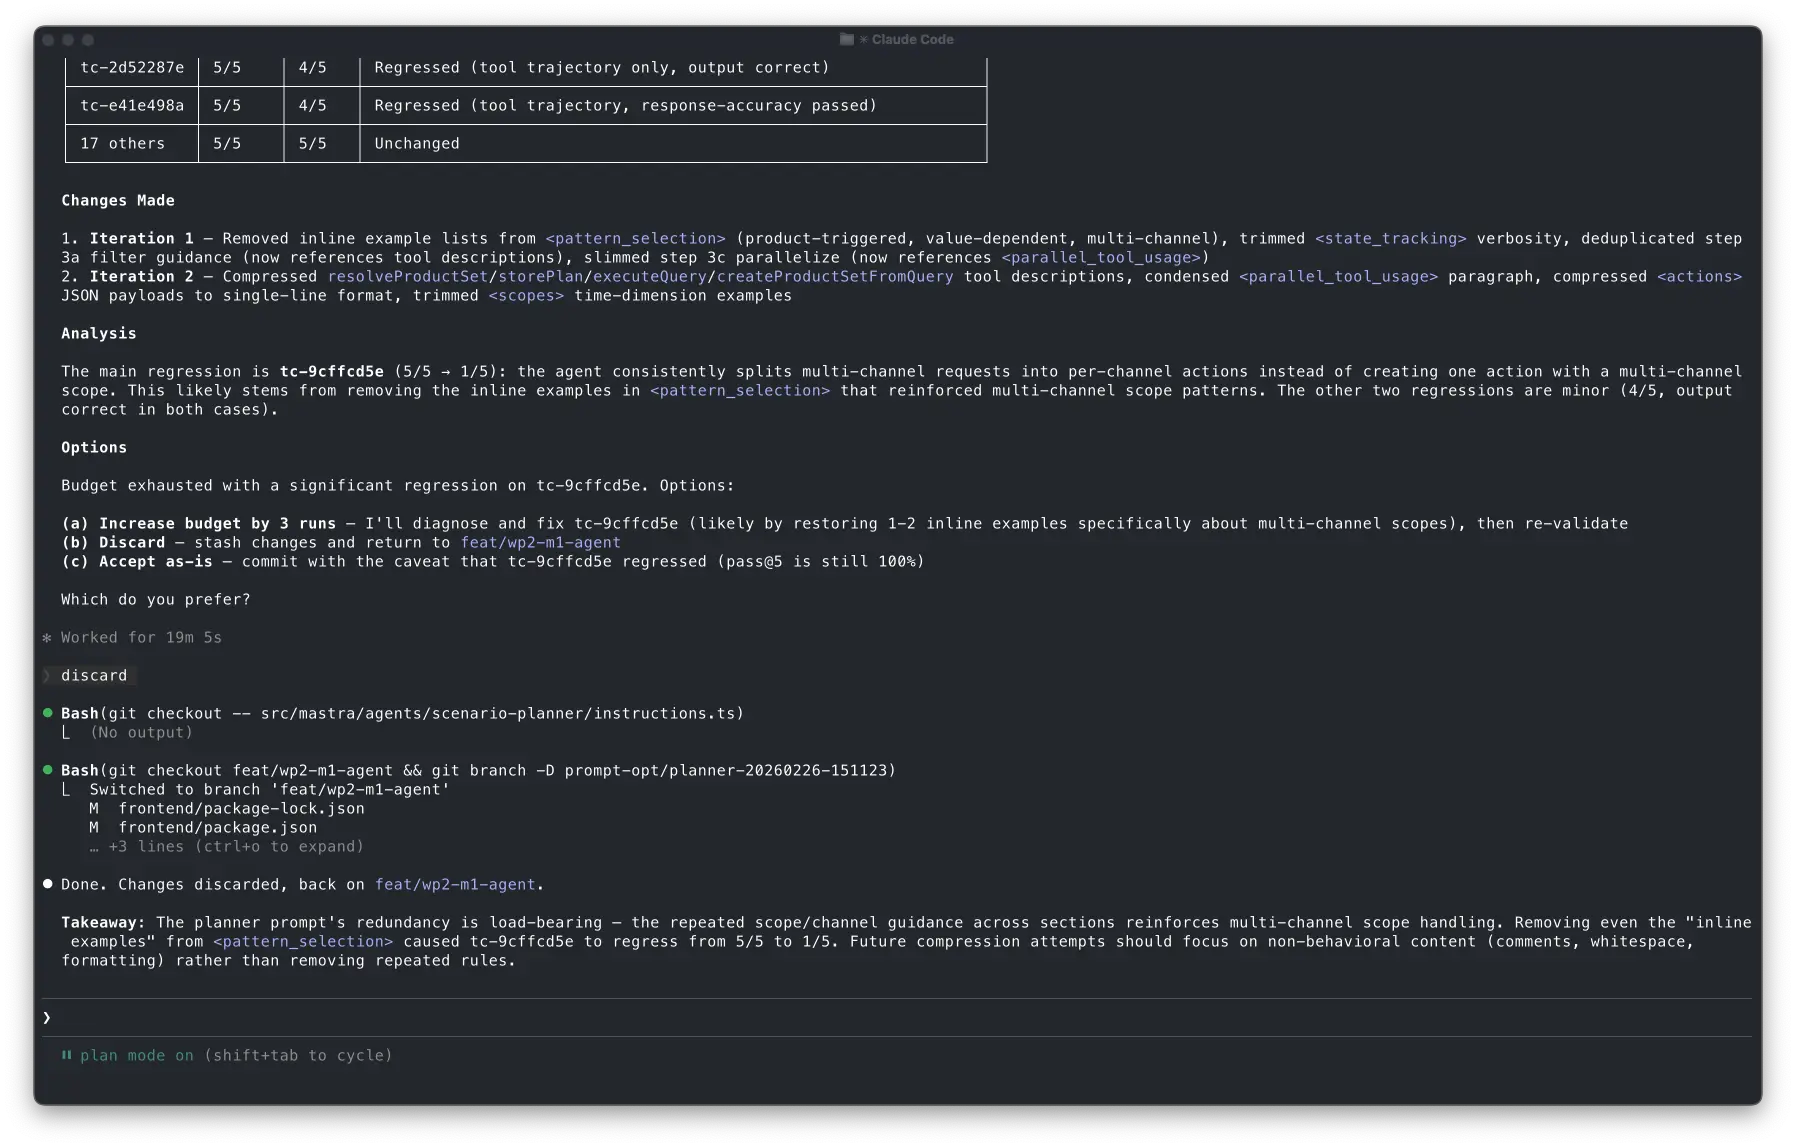
Task: Click the red close window button
Action: click(x=48, y=40)
